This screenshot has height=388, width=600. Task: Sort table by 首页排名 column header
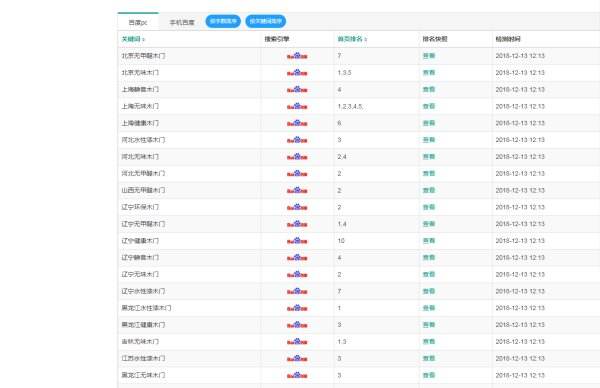(x=352, y=39)
